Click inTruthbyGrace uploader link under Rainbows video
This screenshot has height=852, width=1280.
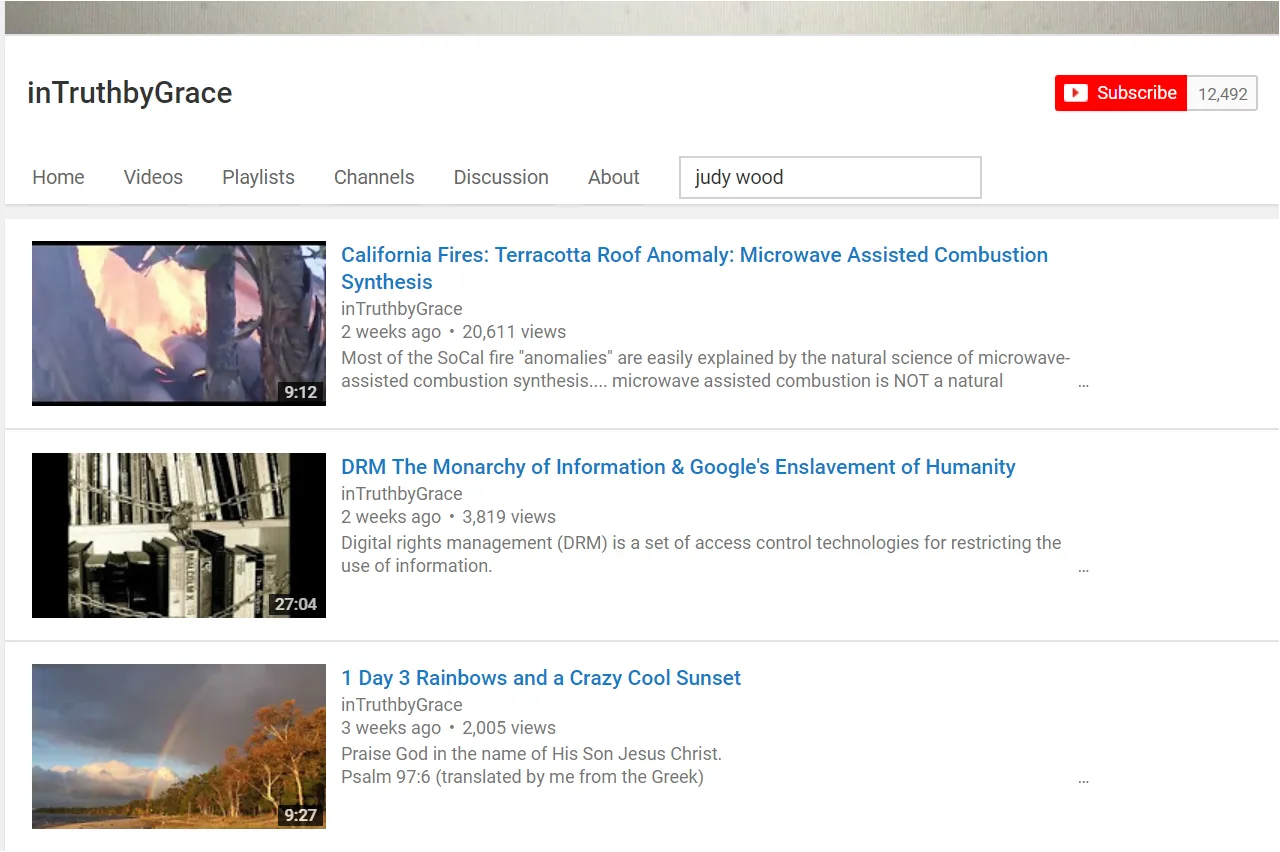pos(402,705)
